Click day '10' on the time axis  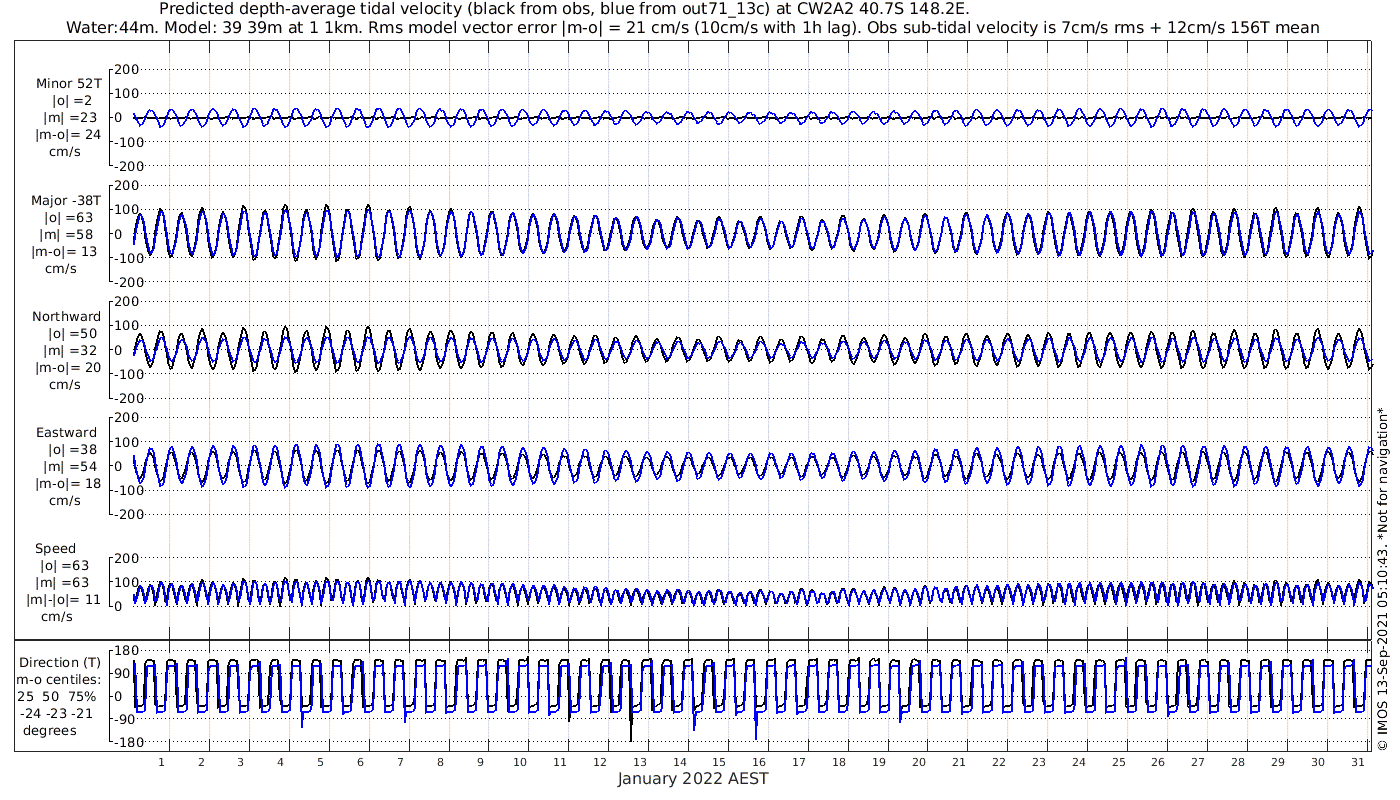[x=520, y=762]
